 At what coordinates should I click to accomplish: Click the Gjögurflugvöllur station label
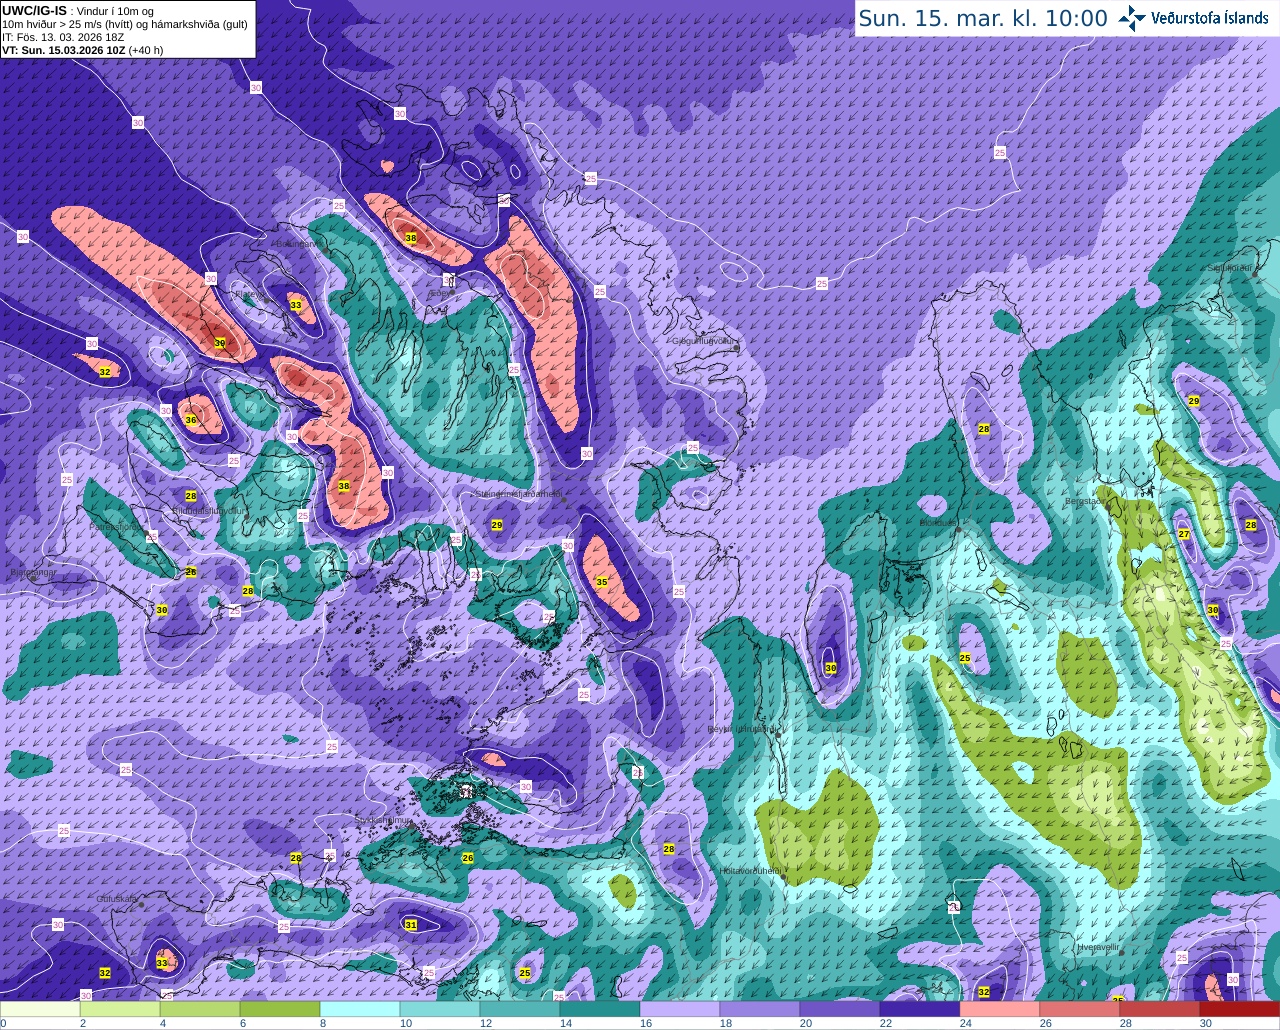click(x=705, y=341)
